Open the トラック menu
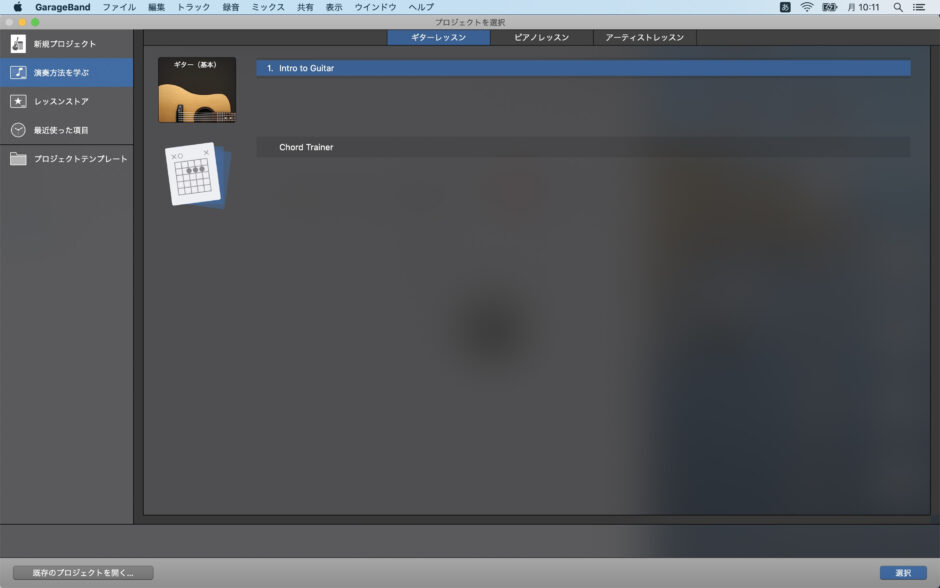 (x=193, y=7)
